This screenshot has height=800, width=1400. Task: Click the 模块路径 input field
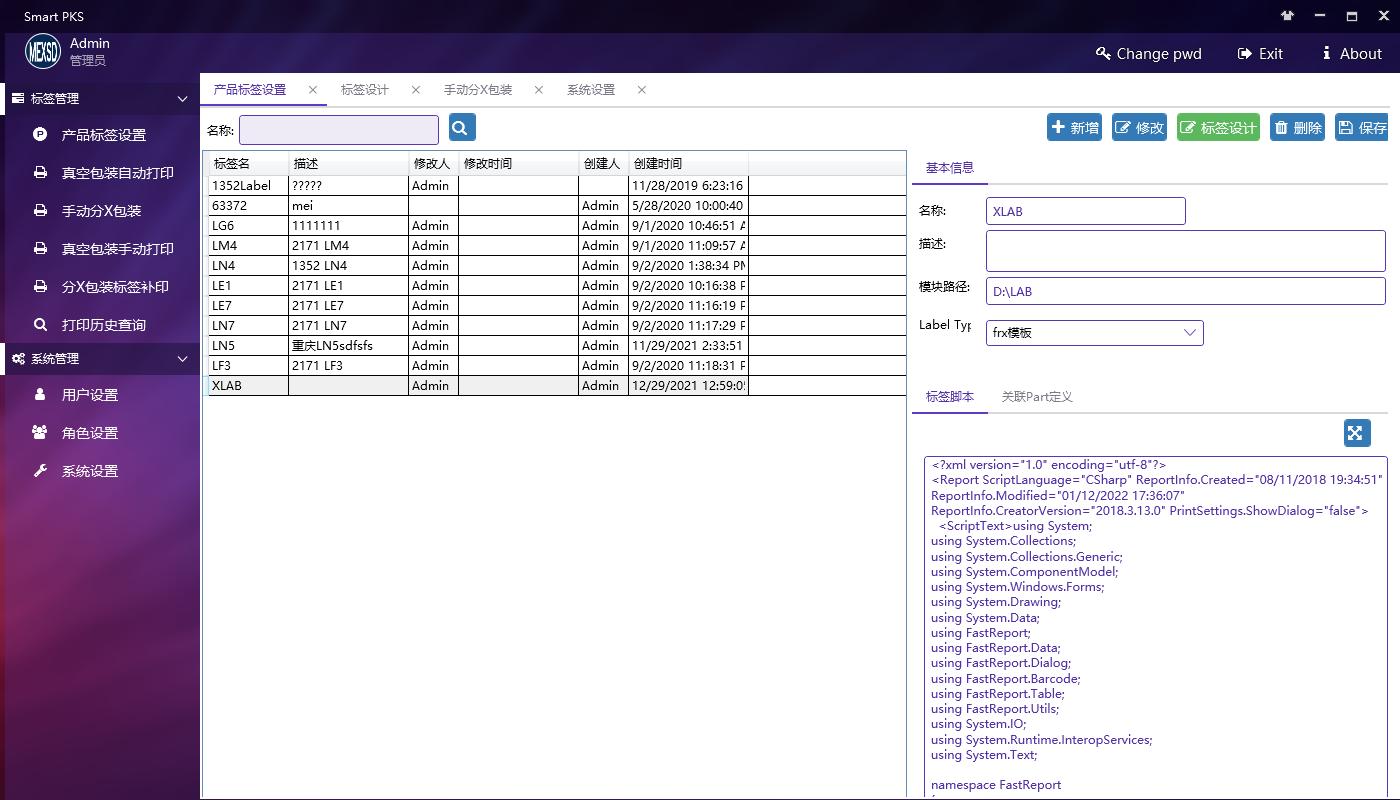[x=1185, y=292]
